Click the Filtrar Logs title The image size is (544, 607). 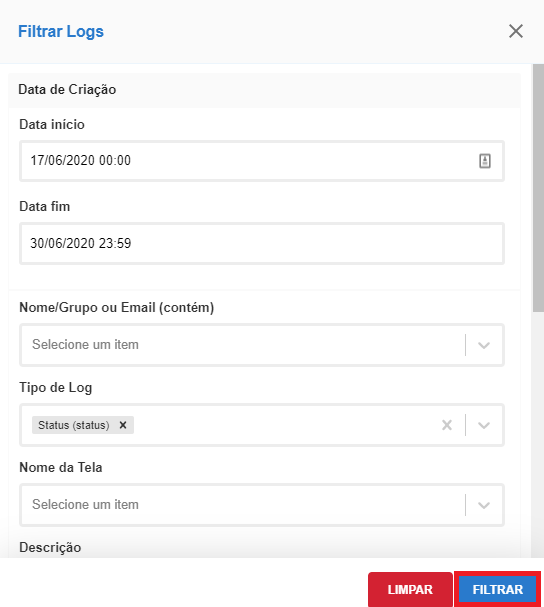click(x=61, y=31)
